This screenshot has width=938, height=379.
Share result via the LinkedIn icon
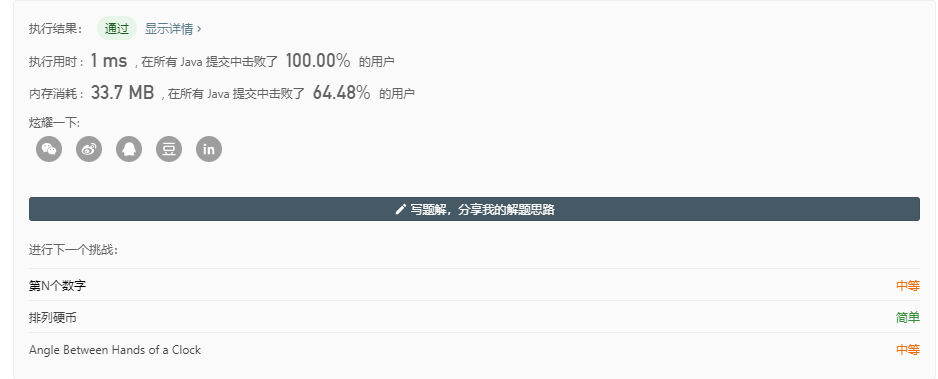[209, 149]
